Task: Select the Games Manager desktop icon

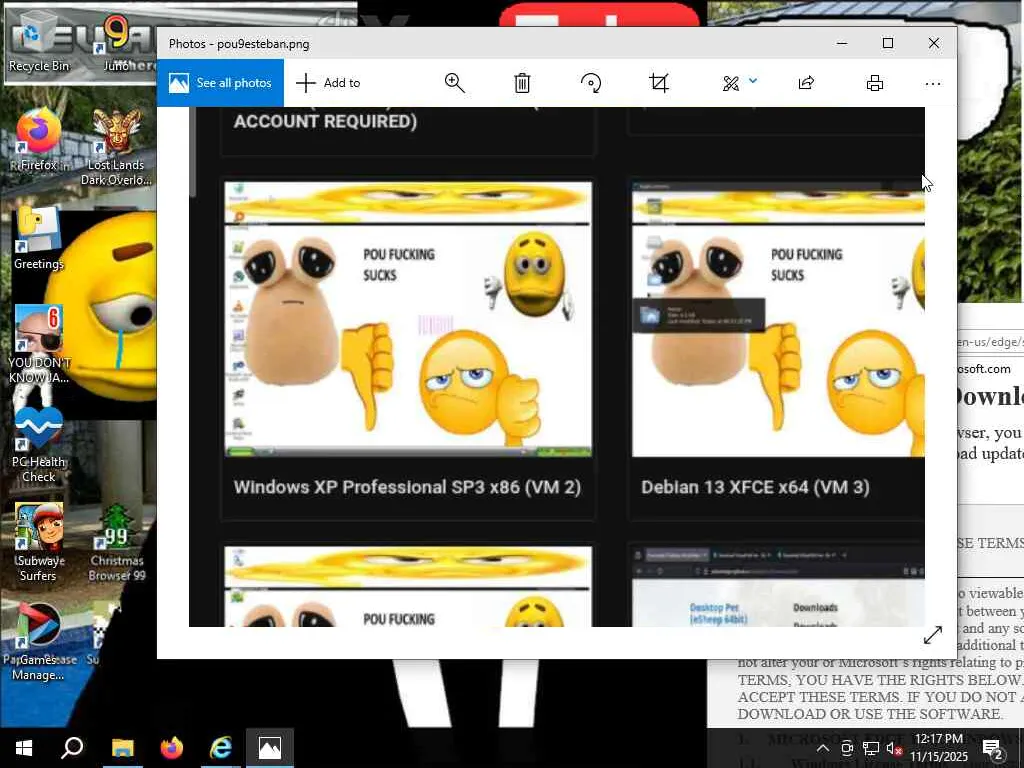Action: pos(39,641)
